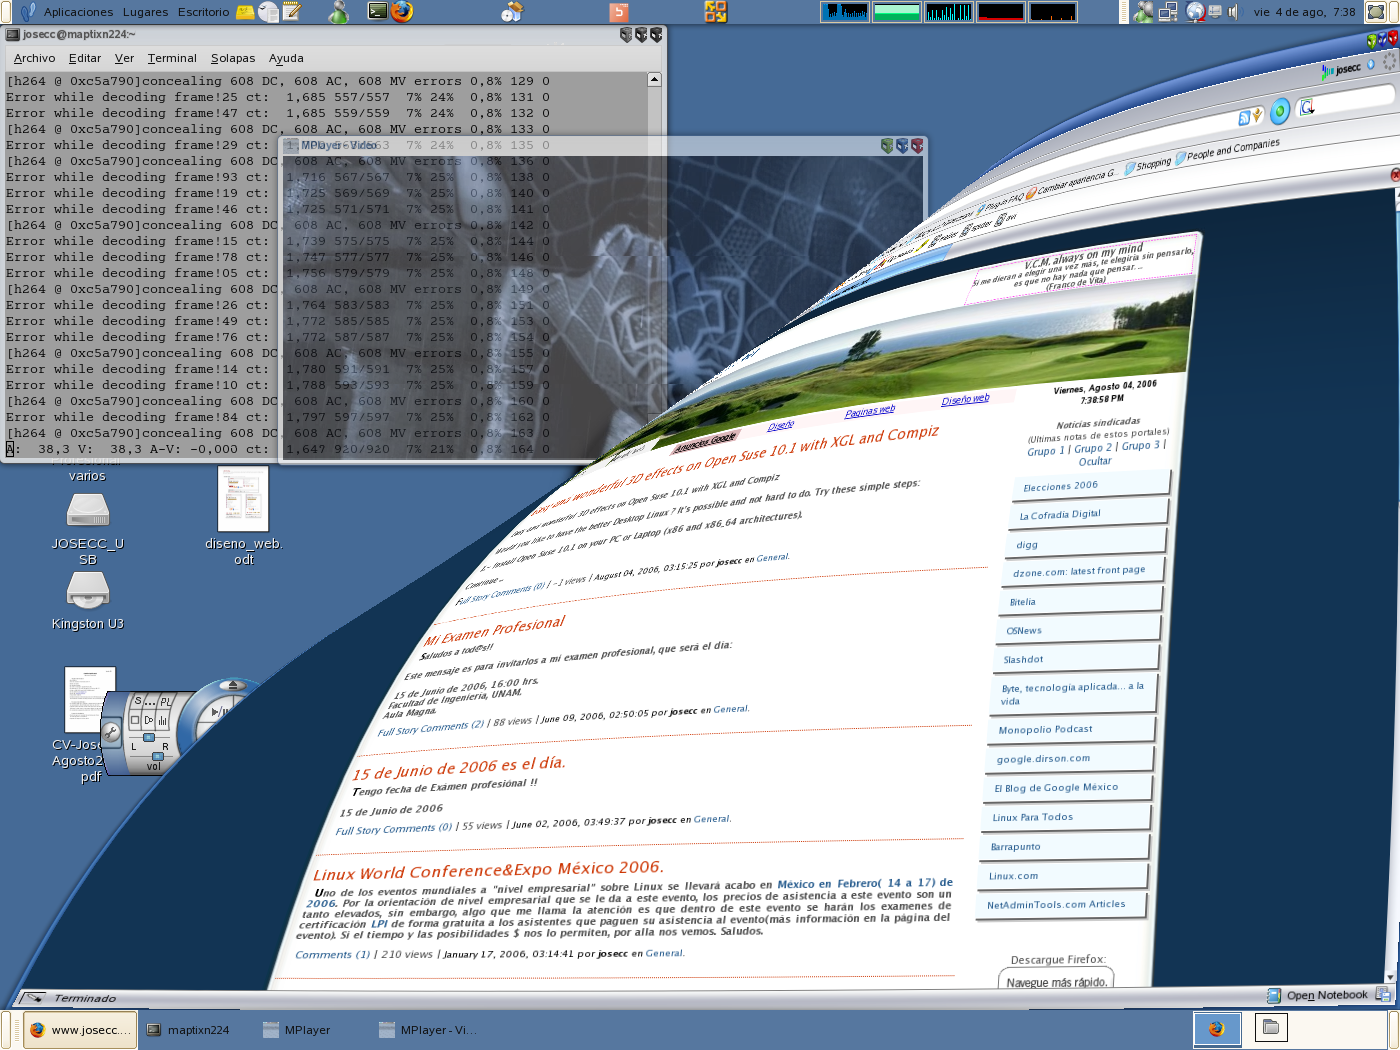
Task: Launch Firefox from the top panel
Action: (402, 12)
